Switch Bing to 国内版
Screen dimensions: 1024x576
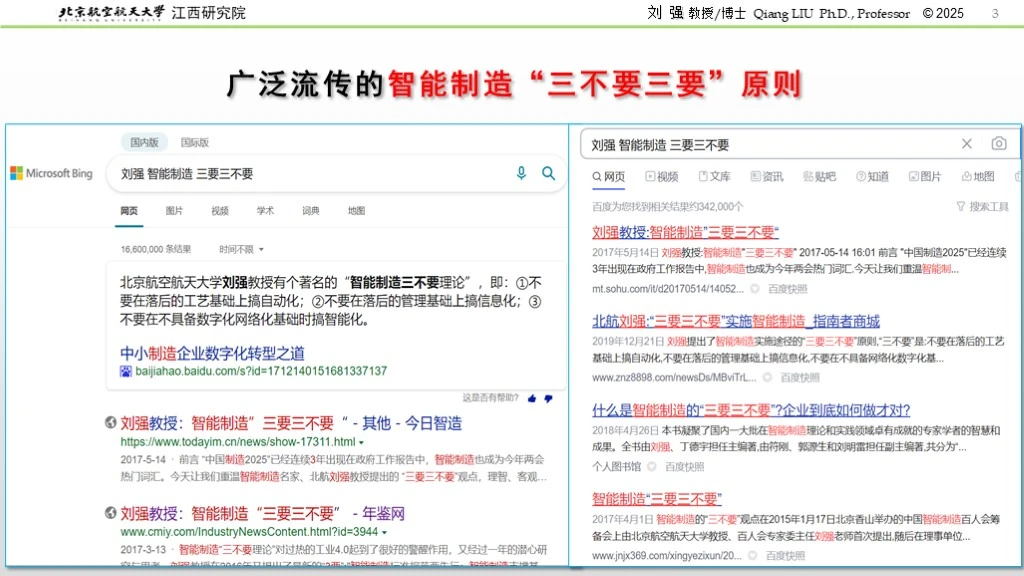(x=144, y=142)
